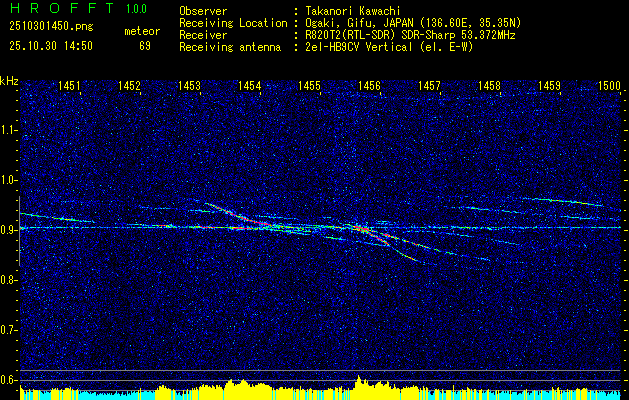Click the Observer label
The width and height of the screenshot is (629, 400).
point(203,11)
